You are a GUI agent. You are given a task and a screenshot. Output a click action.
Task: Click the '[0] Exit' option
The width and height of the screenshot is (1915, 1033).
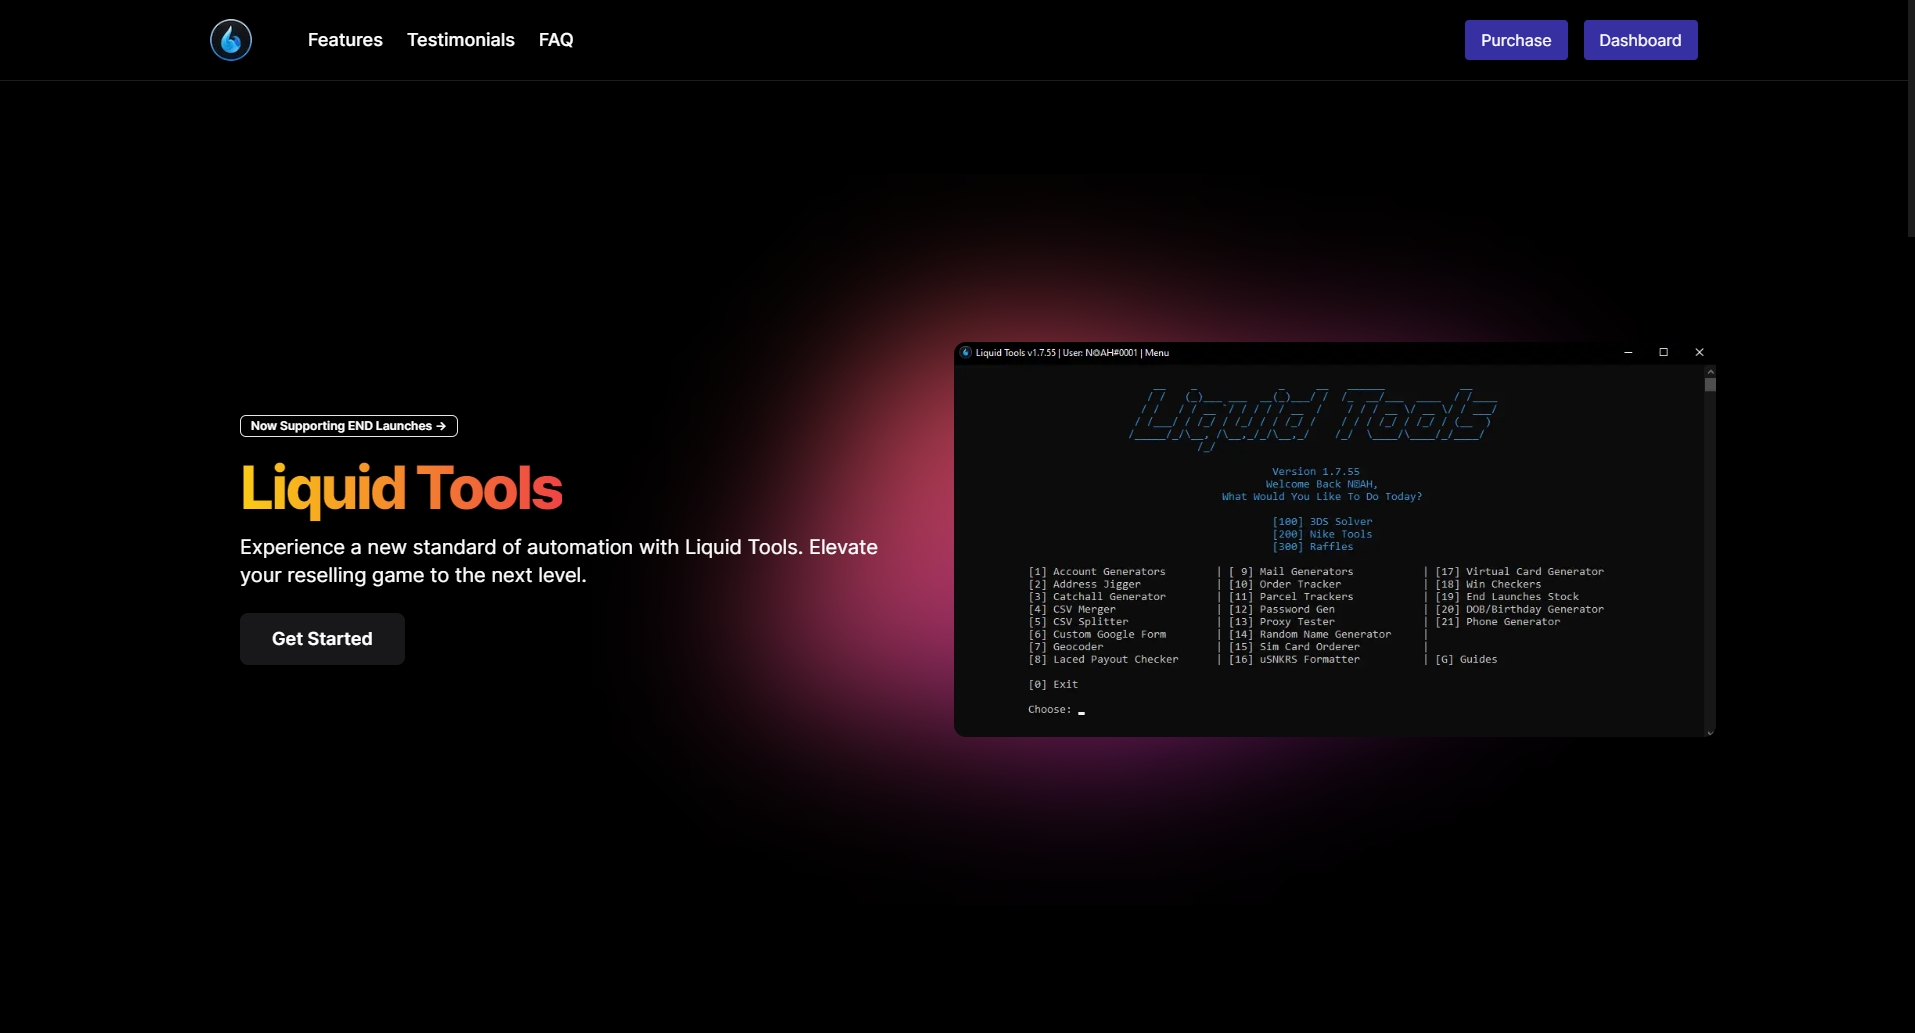[1052, 684]
